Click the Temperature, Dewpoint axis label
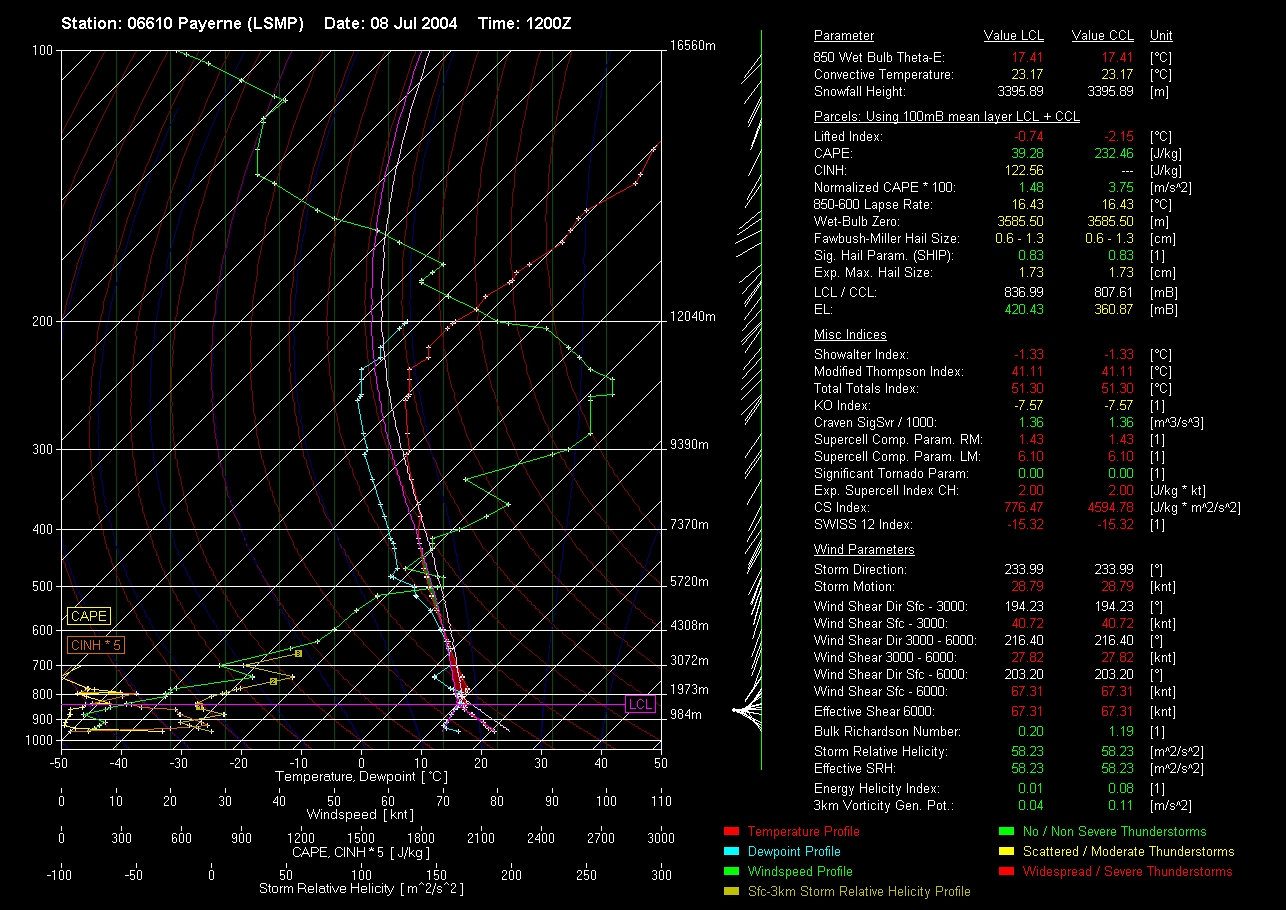Image resolution: width=1286 pixels, height=910 pixels. point(360,776)
